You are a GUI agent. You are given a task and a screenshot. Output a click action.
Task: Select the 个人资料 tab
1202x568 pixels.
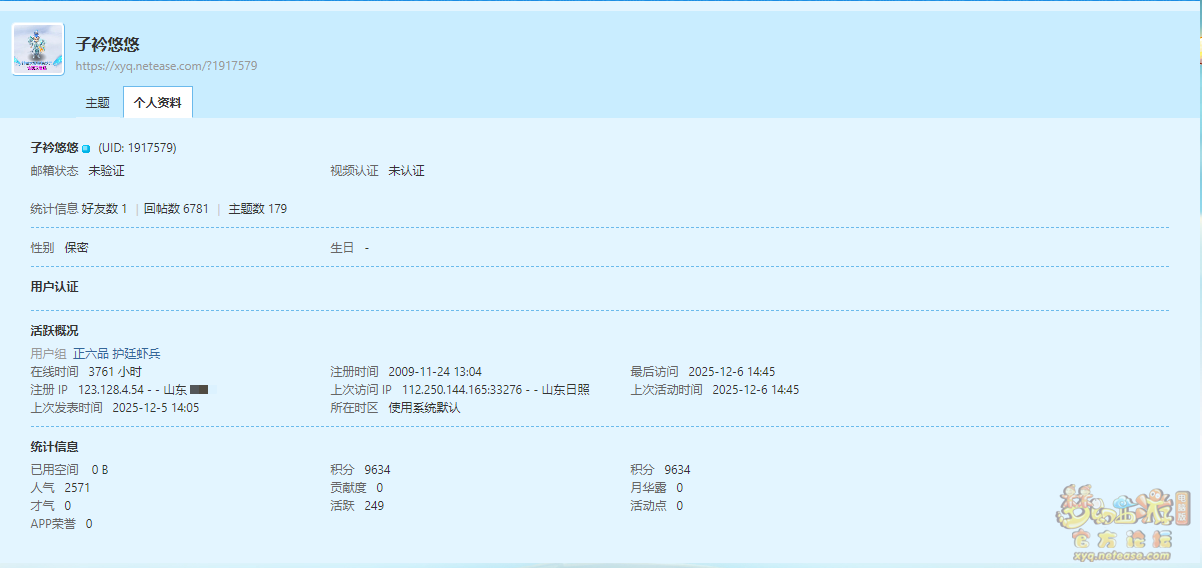(x=158, y=103)
